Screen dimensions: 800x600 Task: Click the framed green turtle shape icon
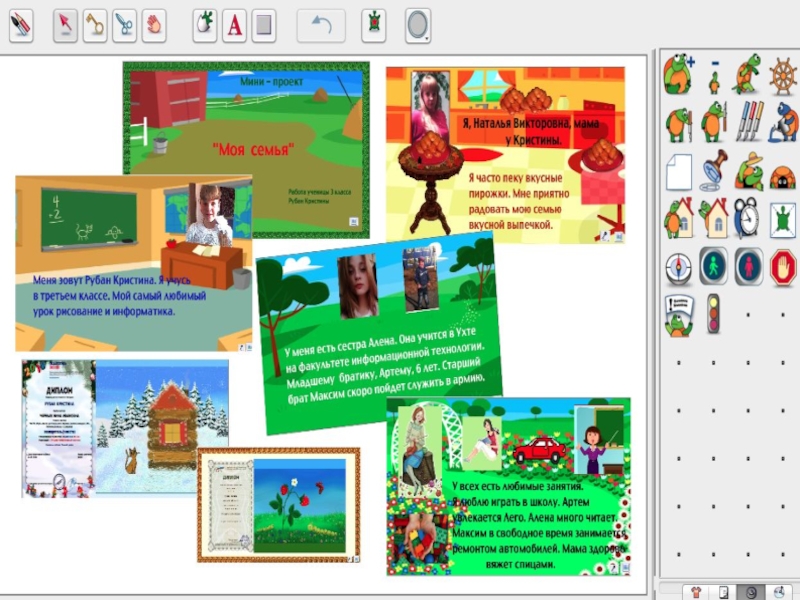pyautogui.click(x=783, y=220)
